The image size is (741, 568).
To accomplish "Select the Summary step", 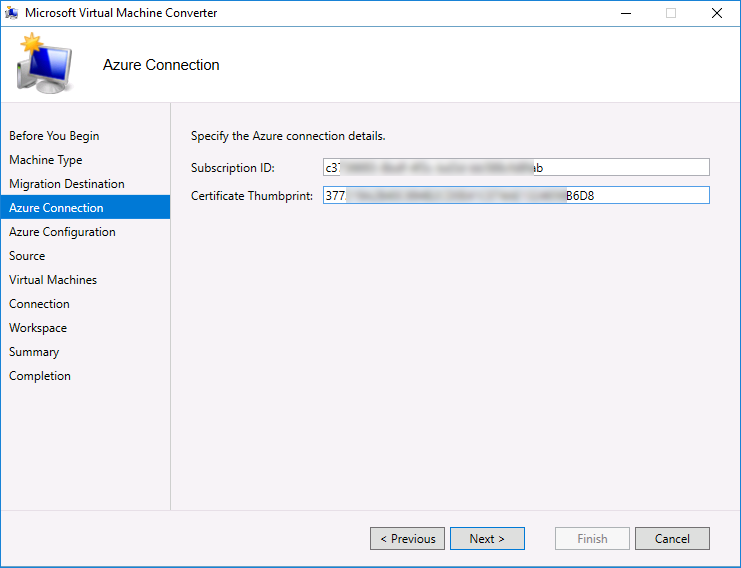I will 34,352.
